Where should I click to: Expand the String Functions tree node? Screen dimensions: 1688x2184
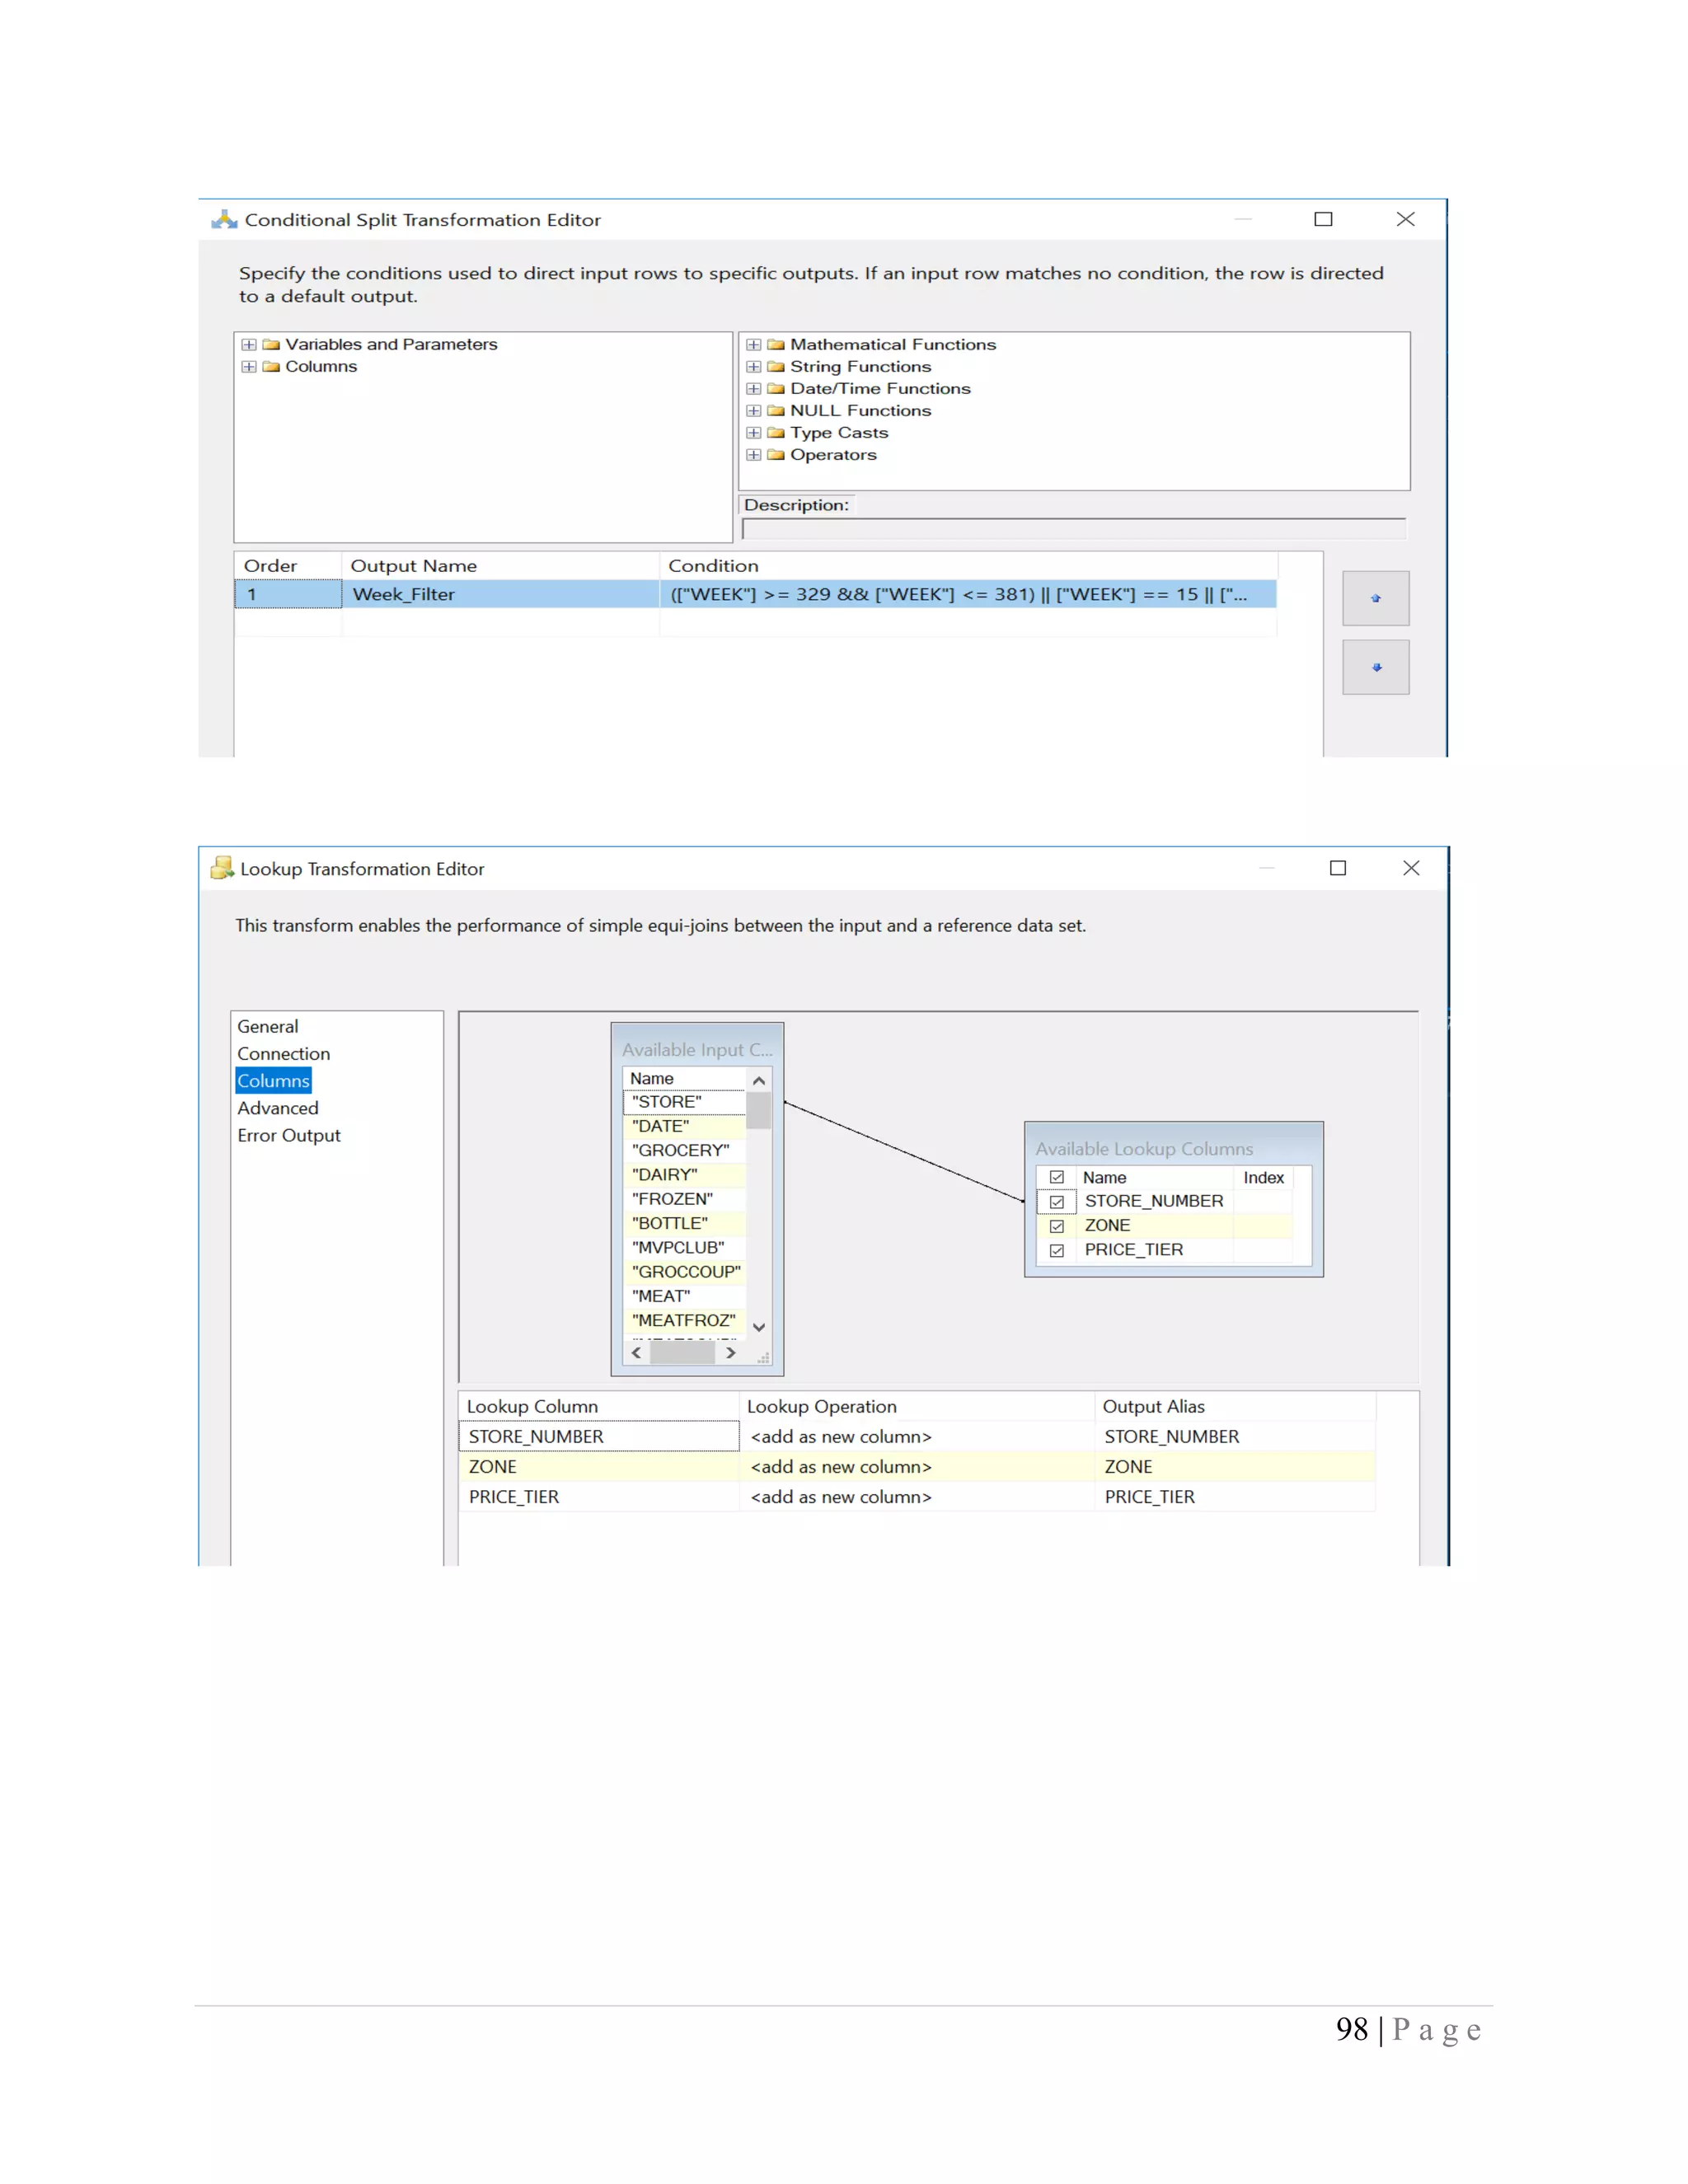(754, 367)
